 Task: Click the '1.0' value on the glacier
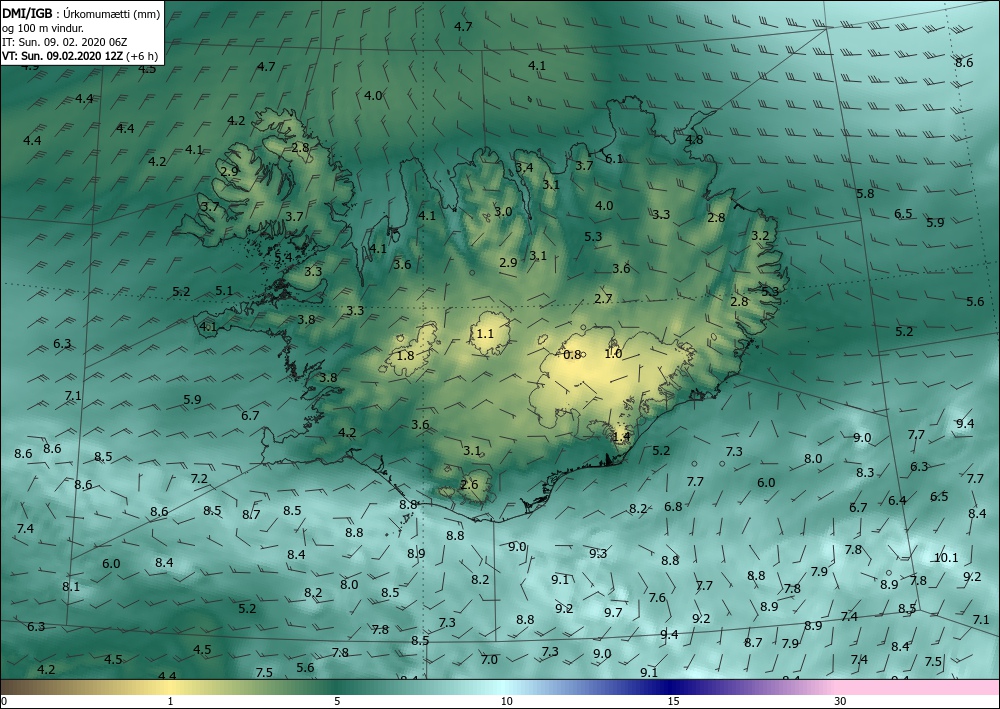(613, 353)
